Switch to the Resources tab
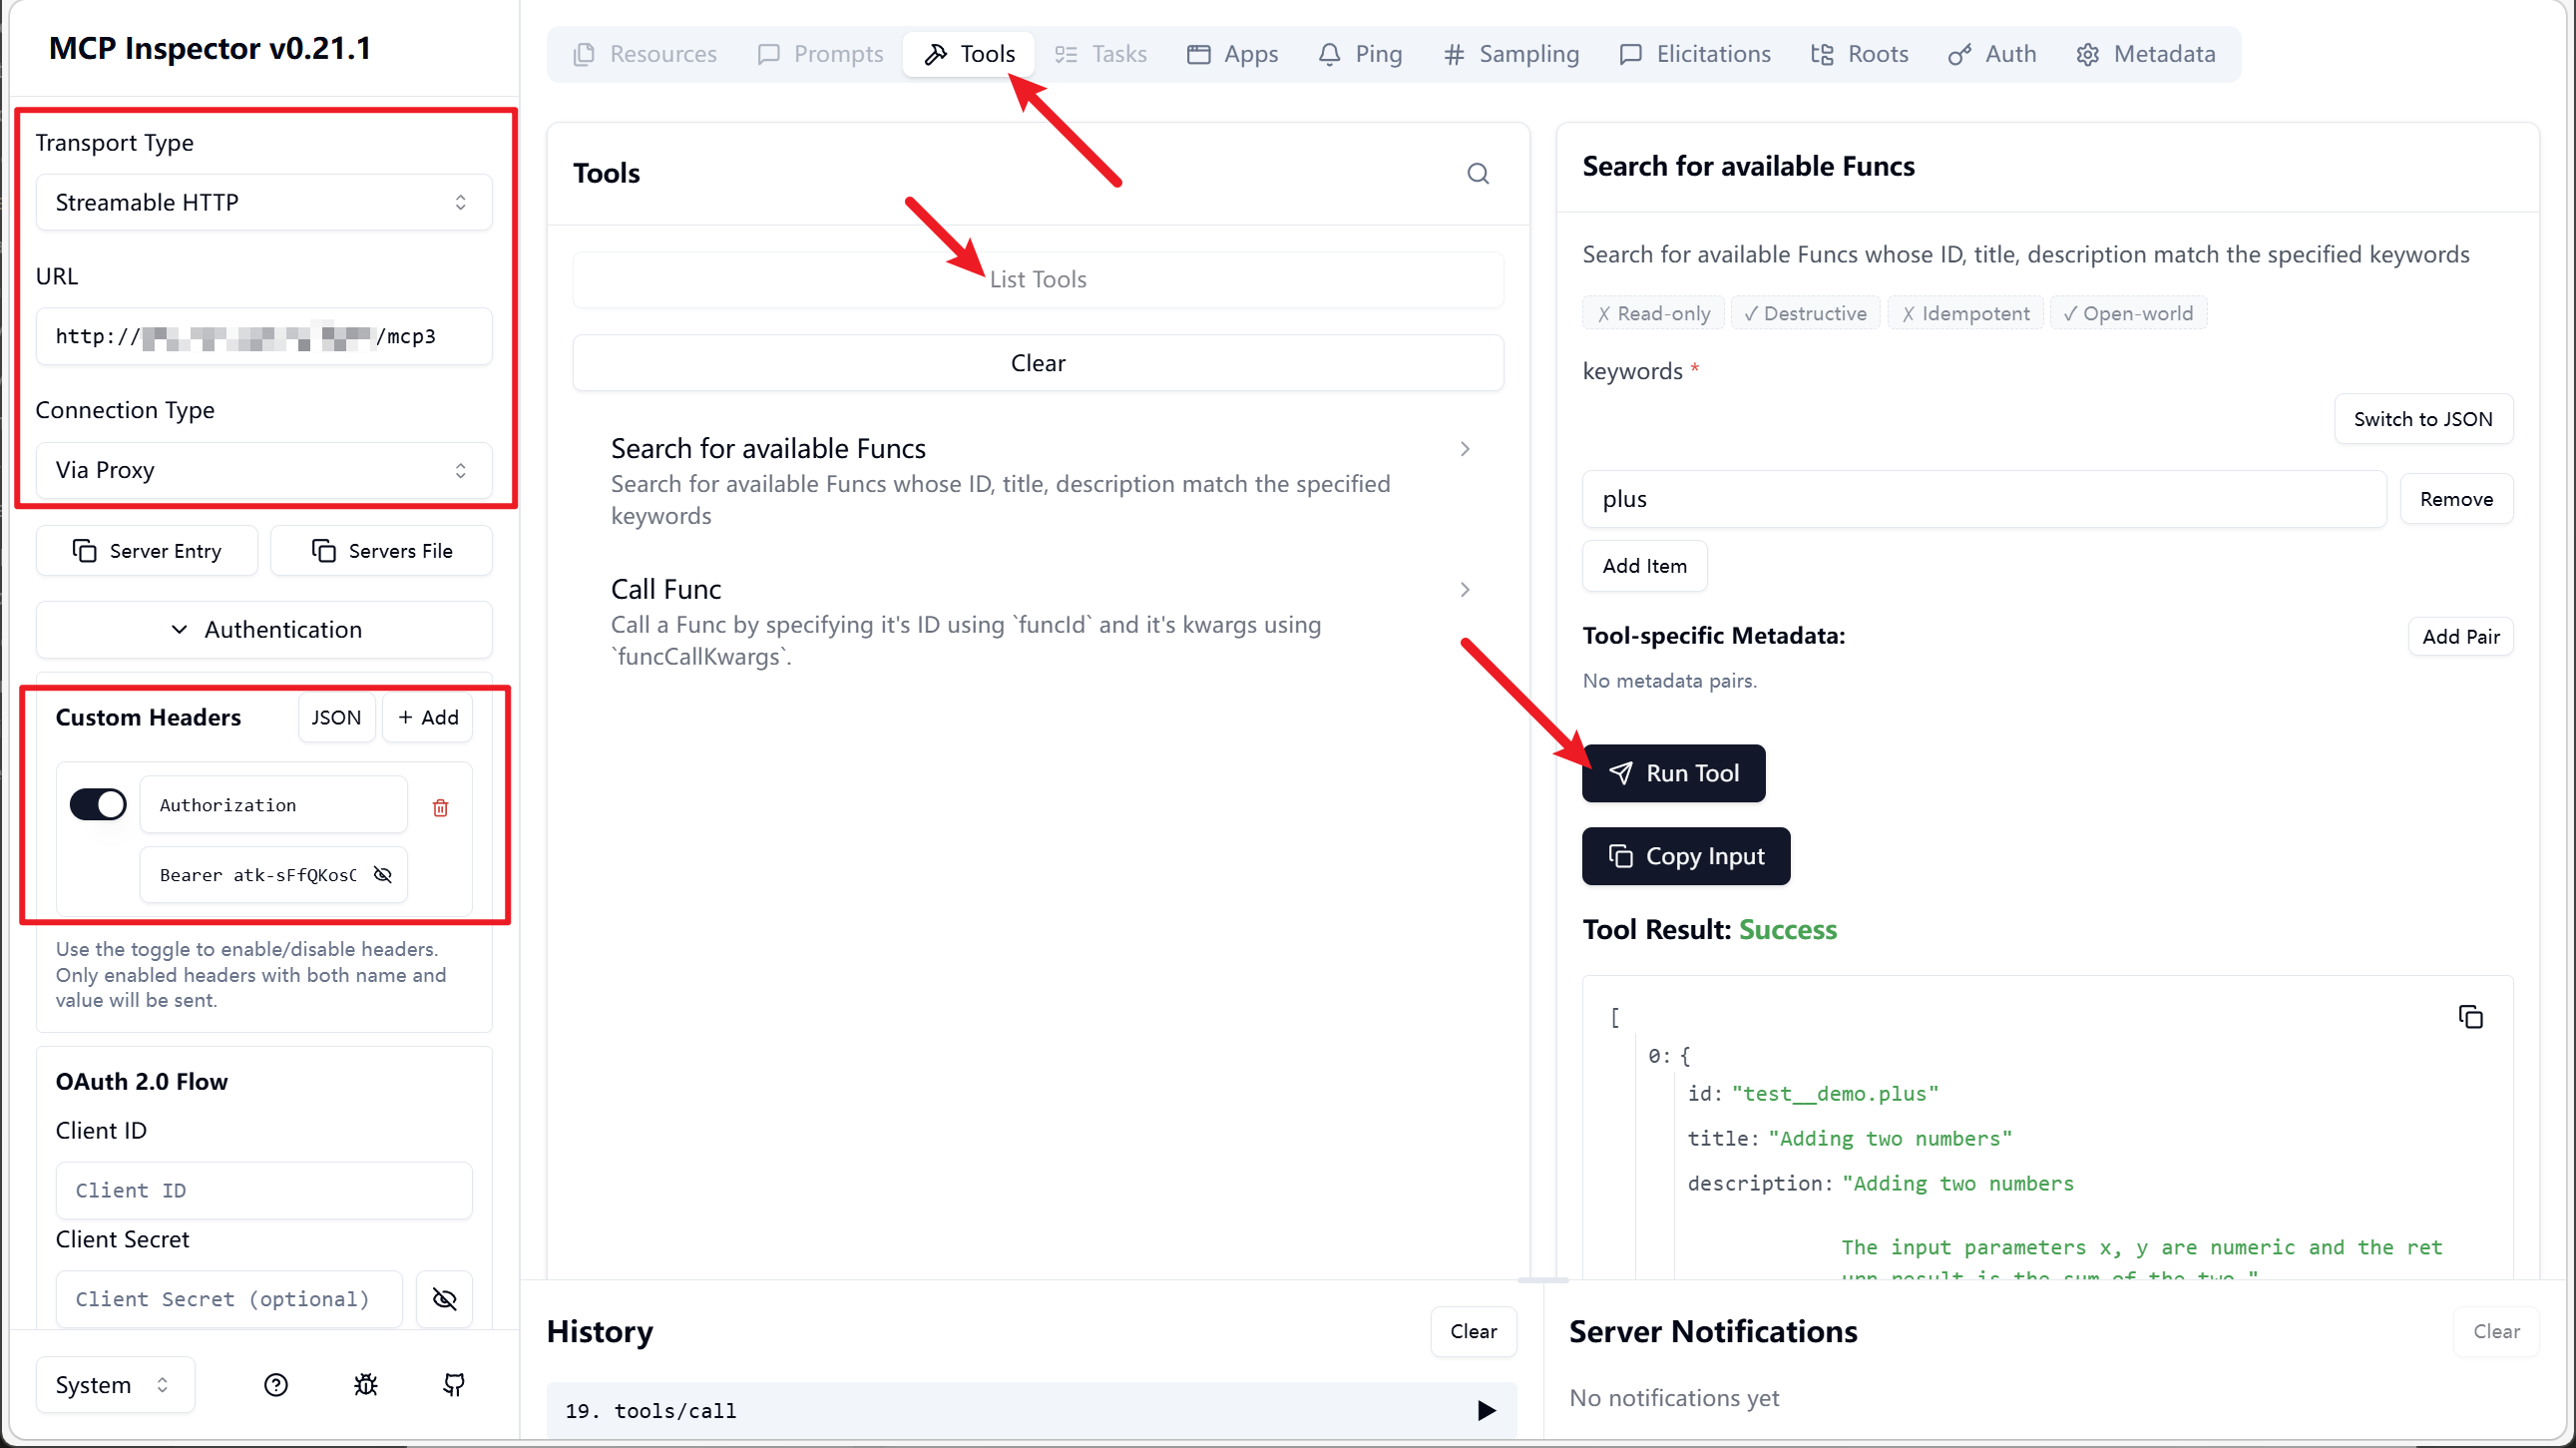 [x=644, y=54]
